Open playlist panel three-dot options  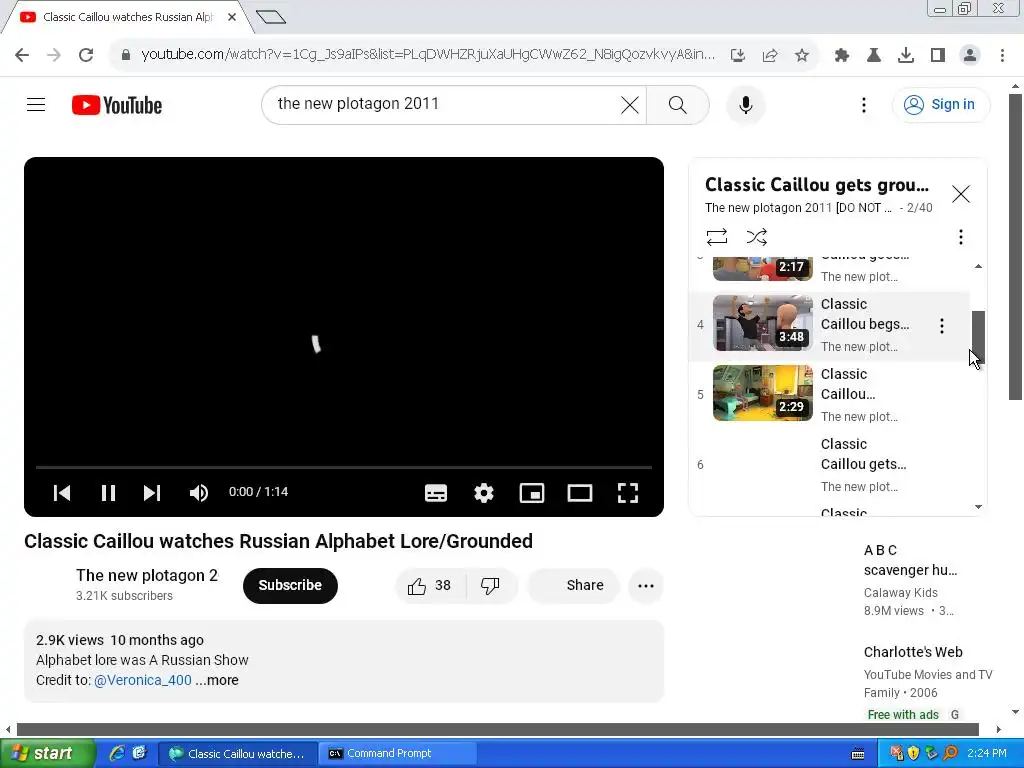click(961, 236)
